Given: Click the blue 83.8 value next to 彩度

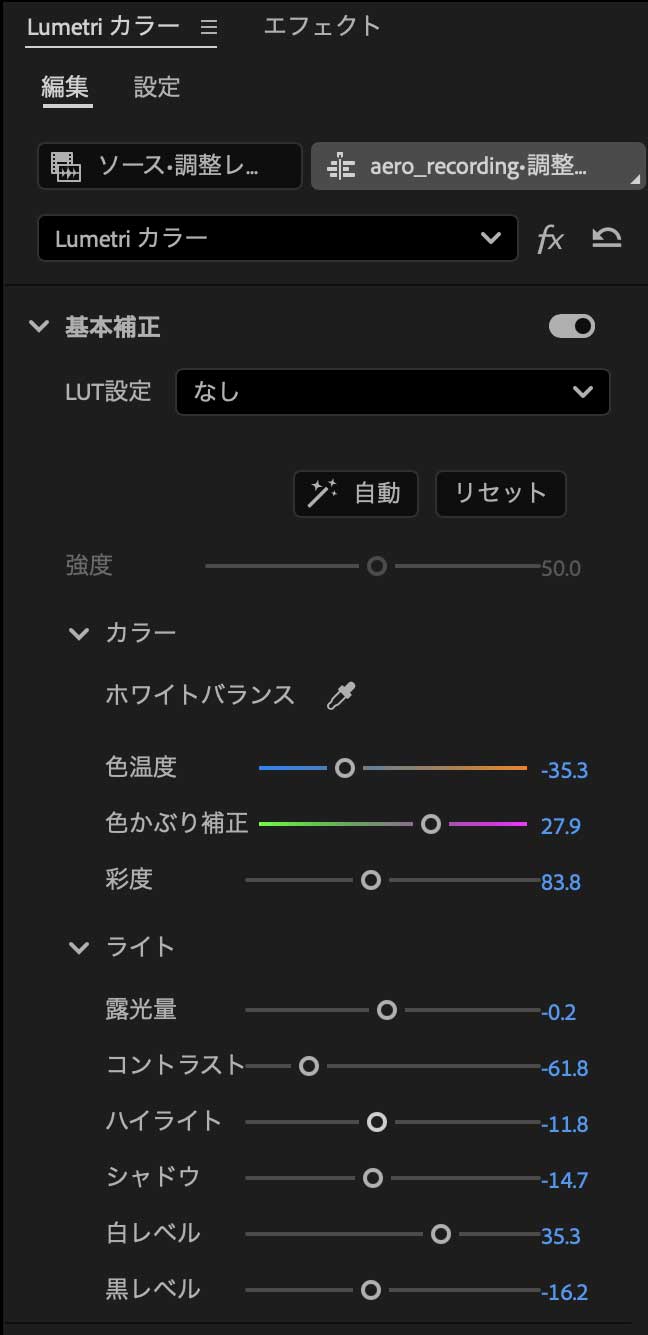Looking at the screenshot, I should point(563,882).
